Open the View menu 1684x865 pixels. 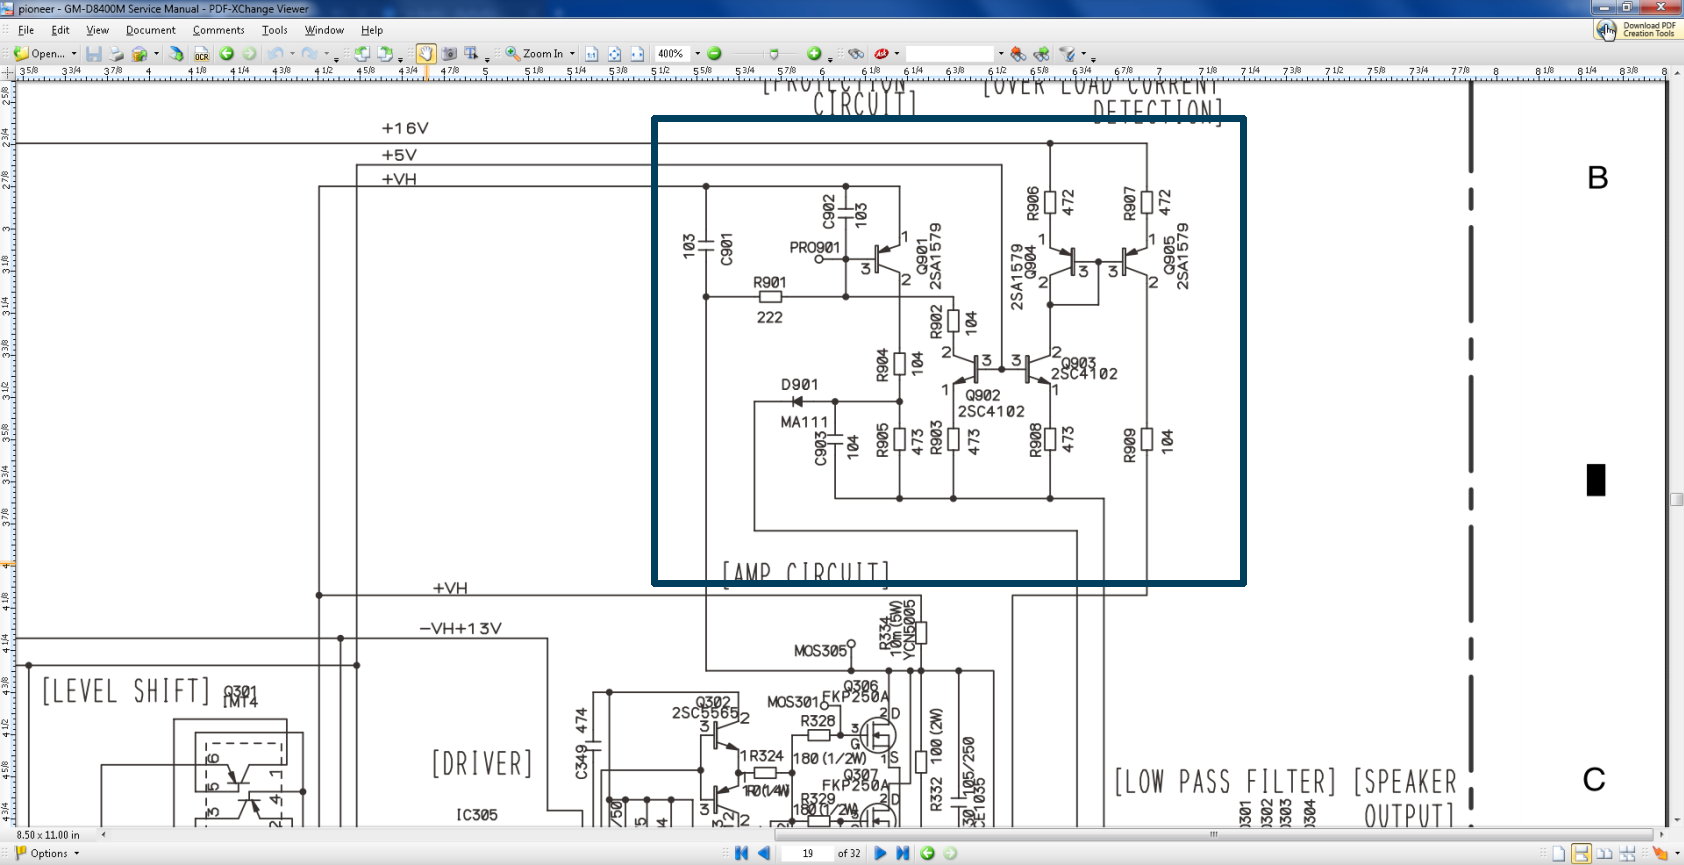tap(97, 30)
